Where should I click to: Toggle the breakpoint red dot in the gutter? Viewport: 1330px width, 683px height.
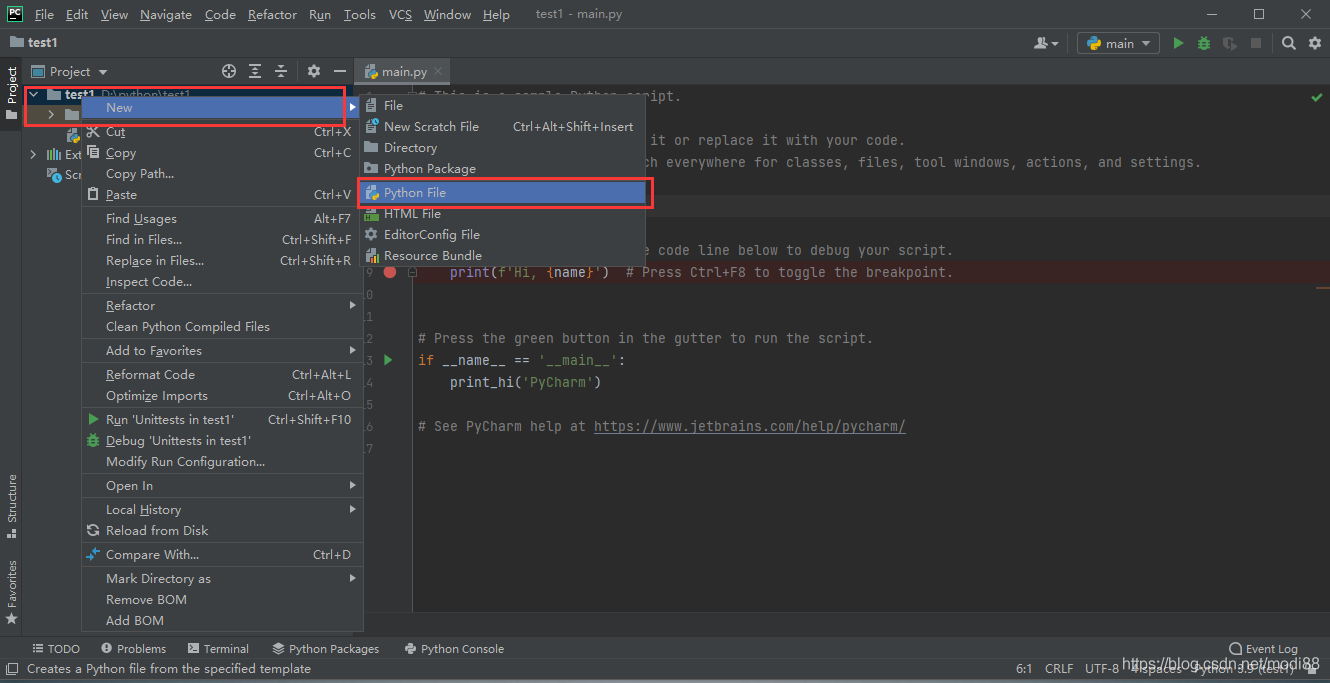(389, 271)
